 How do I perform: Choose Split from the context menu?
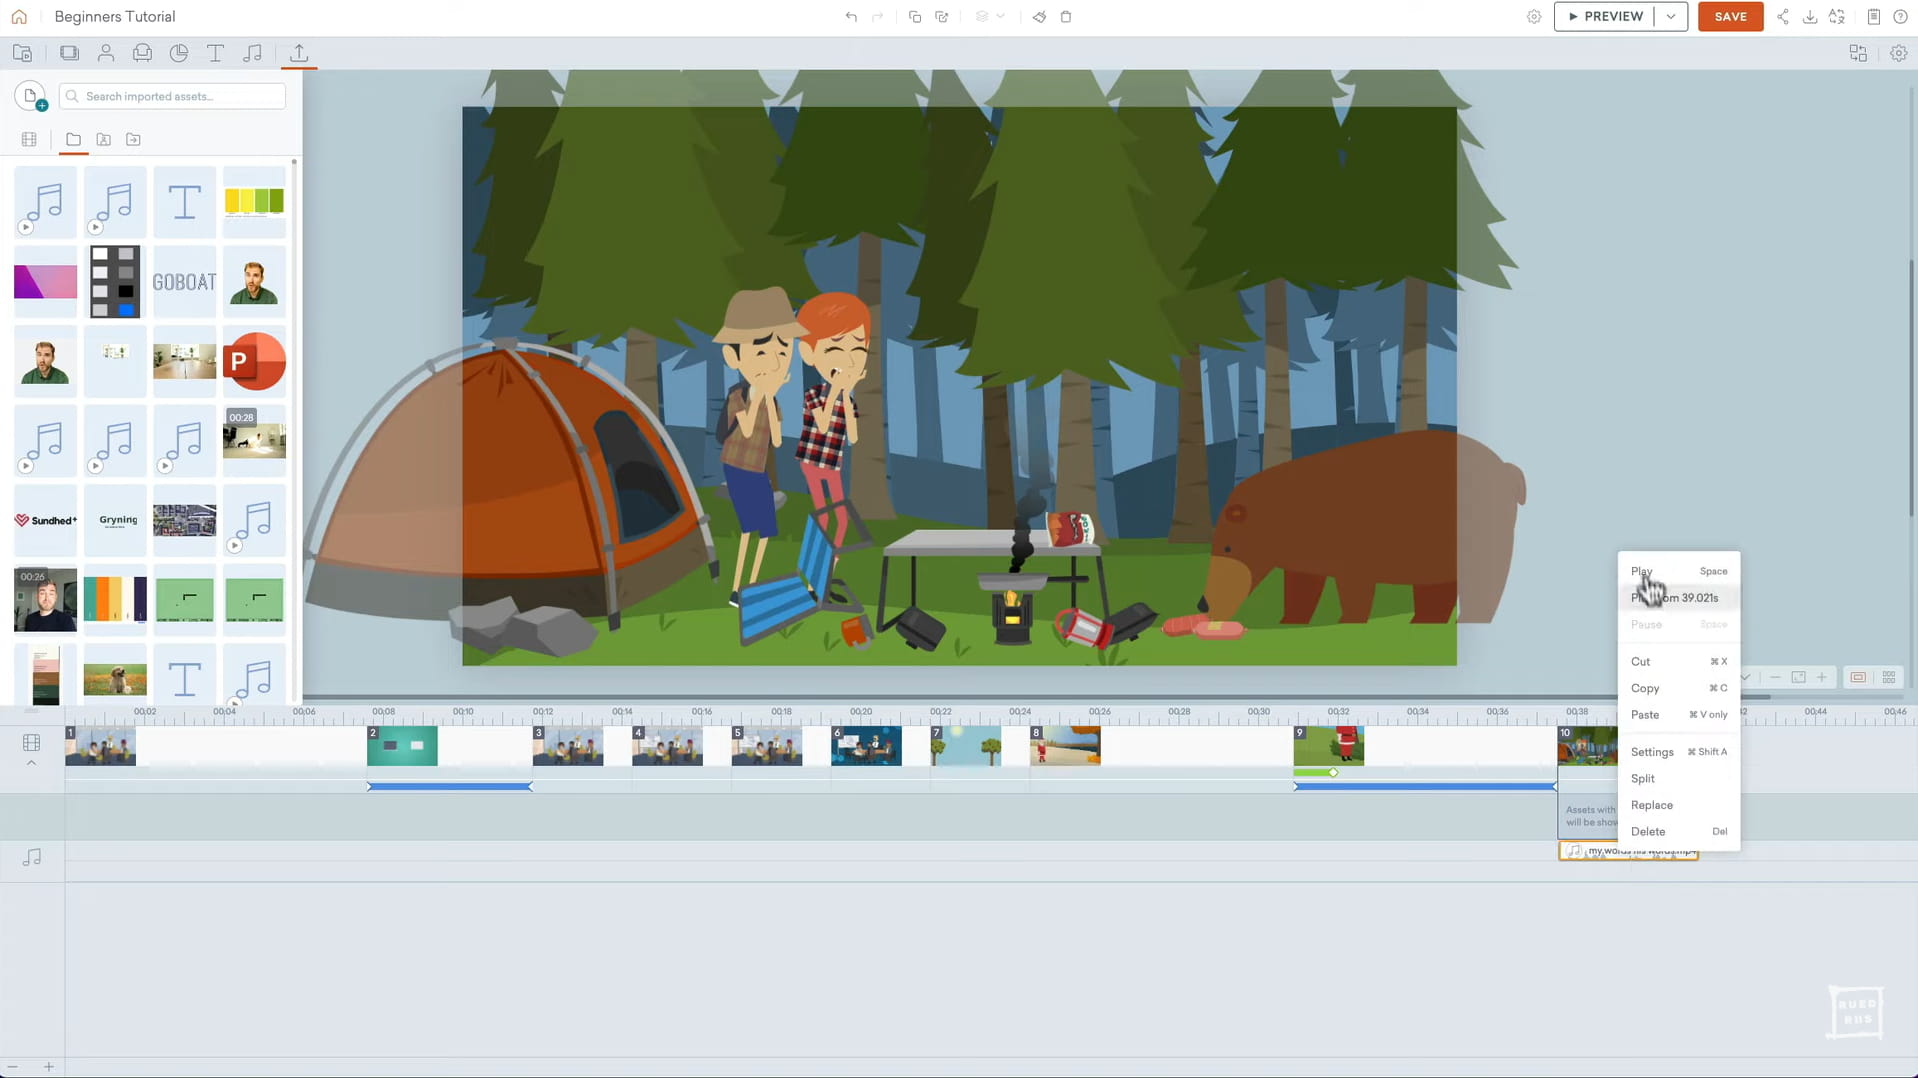tap(1642, 778)
